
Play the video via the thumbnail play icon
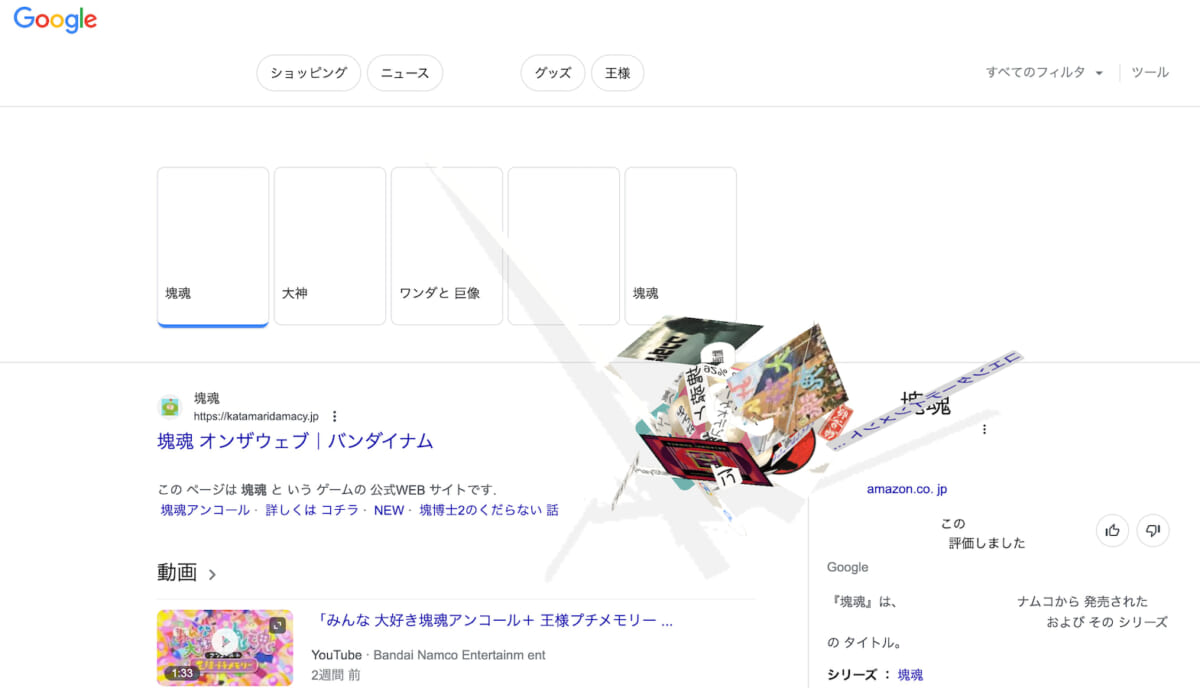(x=225, y=641)
